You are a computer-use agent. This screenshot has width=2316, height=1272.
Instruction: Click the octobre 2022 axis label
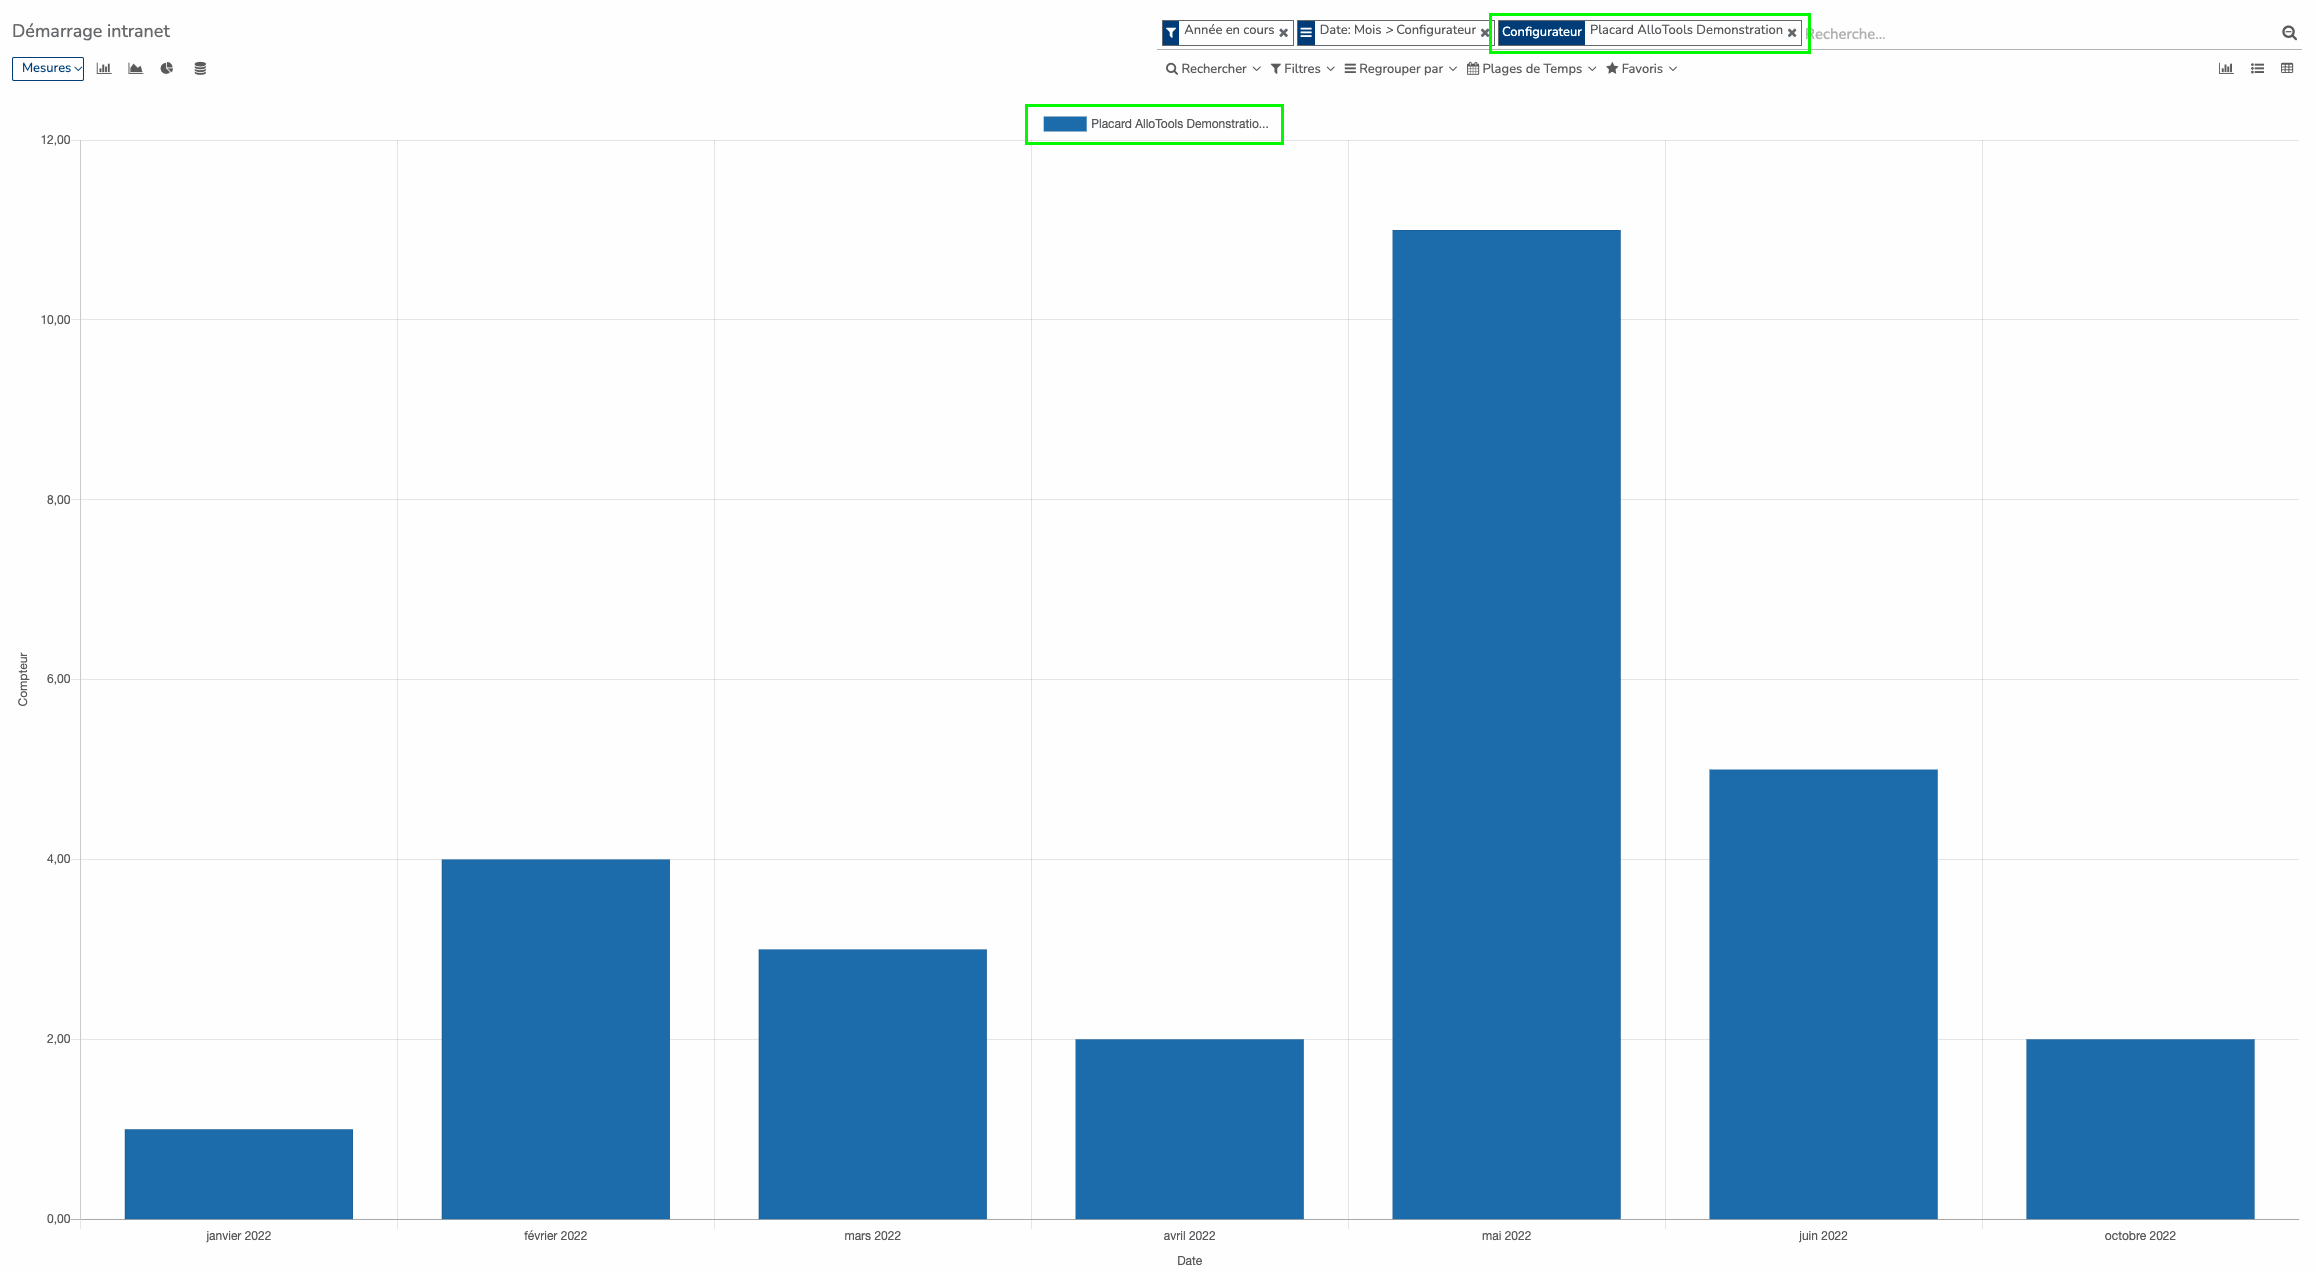coord(2140,1236)
